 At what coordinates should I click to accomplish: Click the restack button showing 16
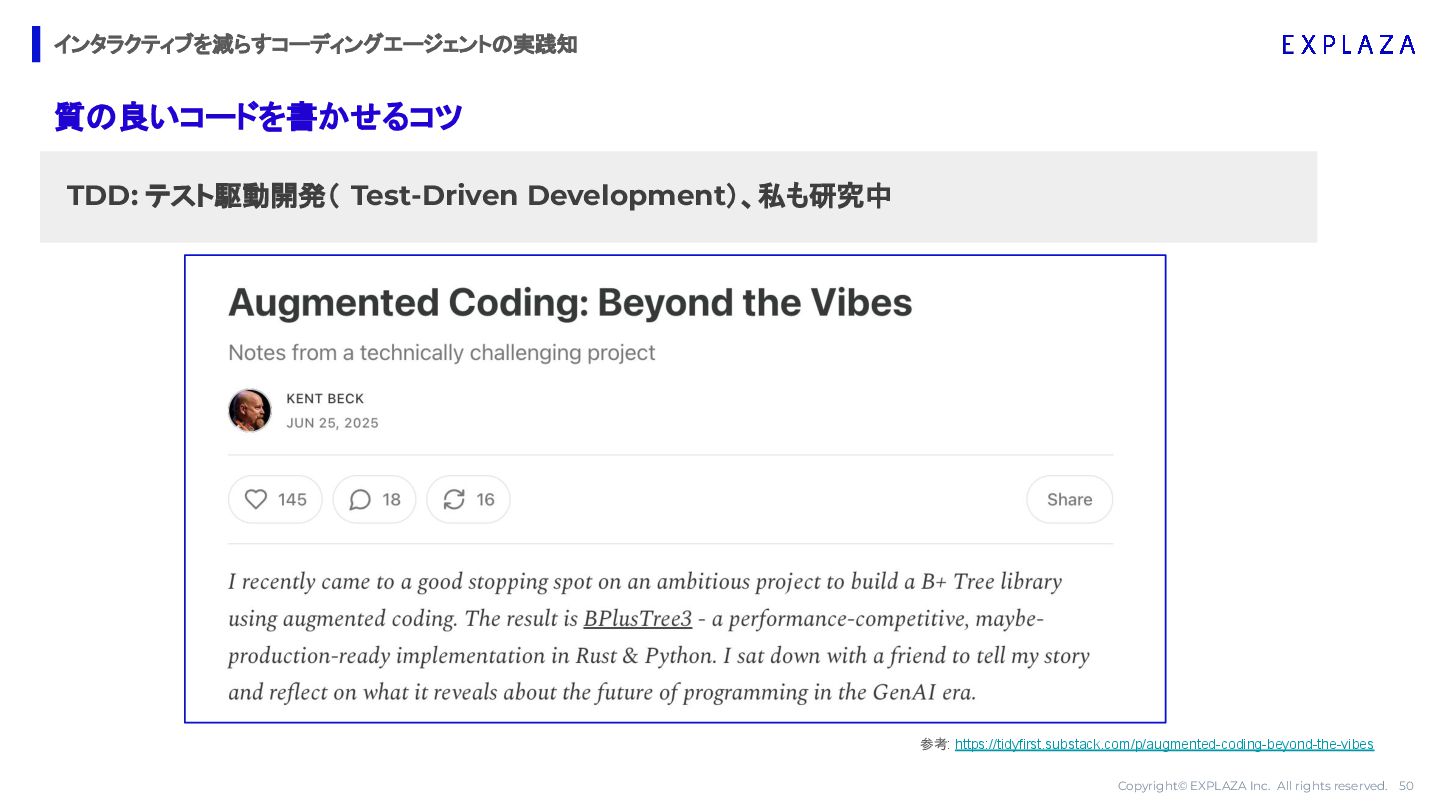click(x=468, y=499)
